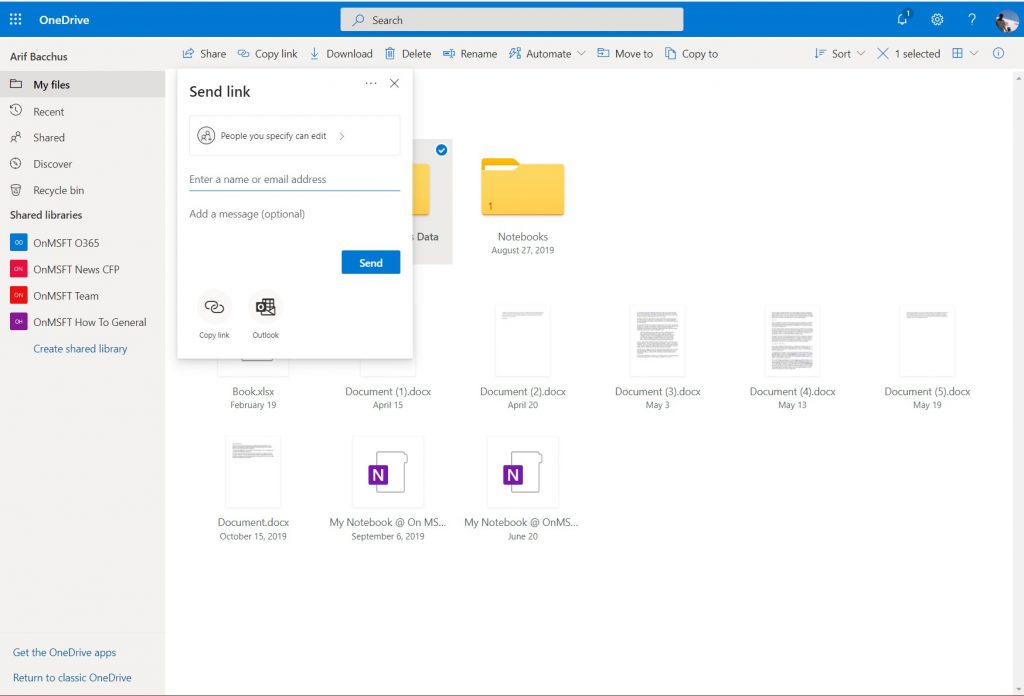
Task: Expand the Automate dropdown
Action: (547, 54)
